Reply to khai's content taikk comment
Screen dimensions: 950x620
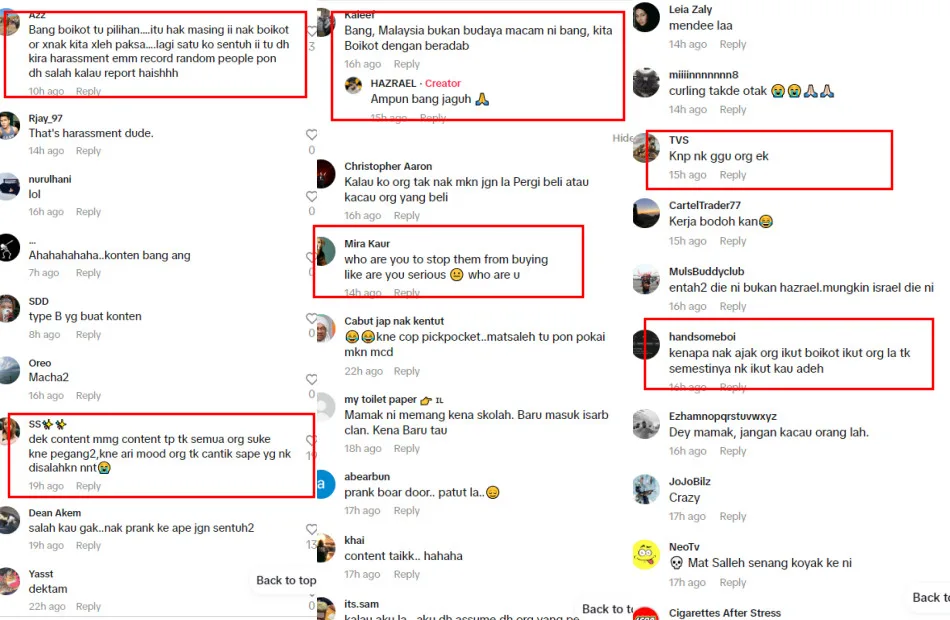tap(407, 575)
